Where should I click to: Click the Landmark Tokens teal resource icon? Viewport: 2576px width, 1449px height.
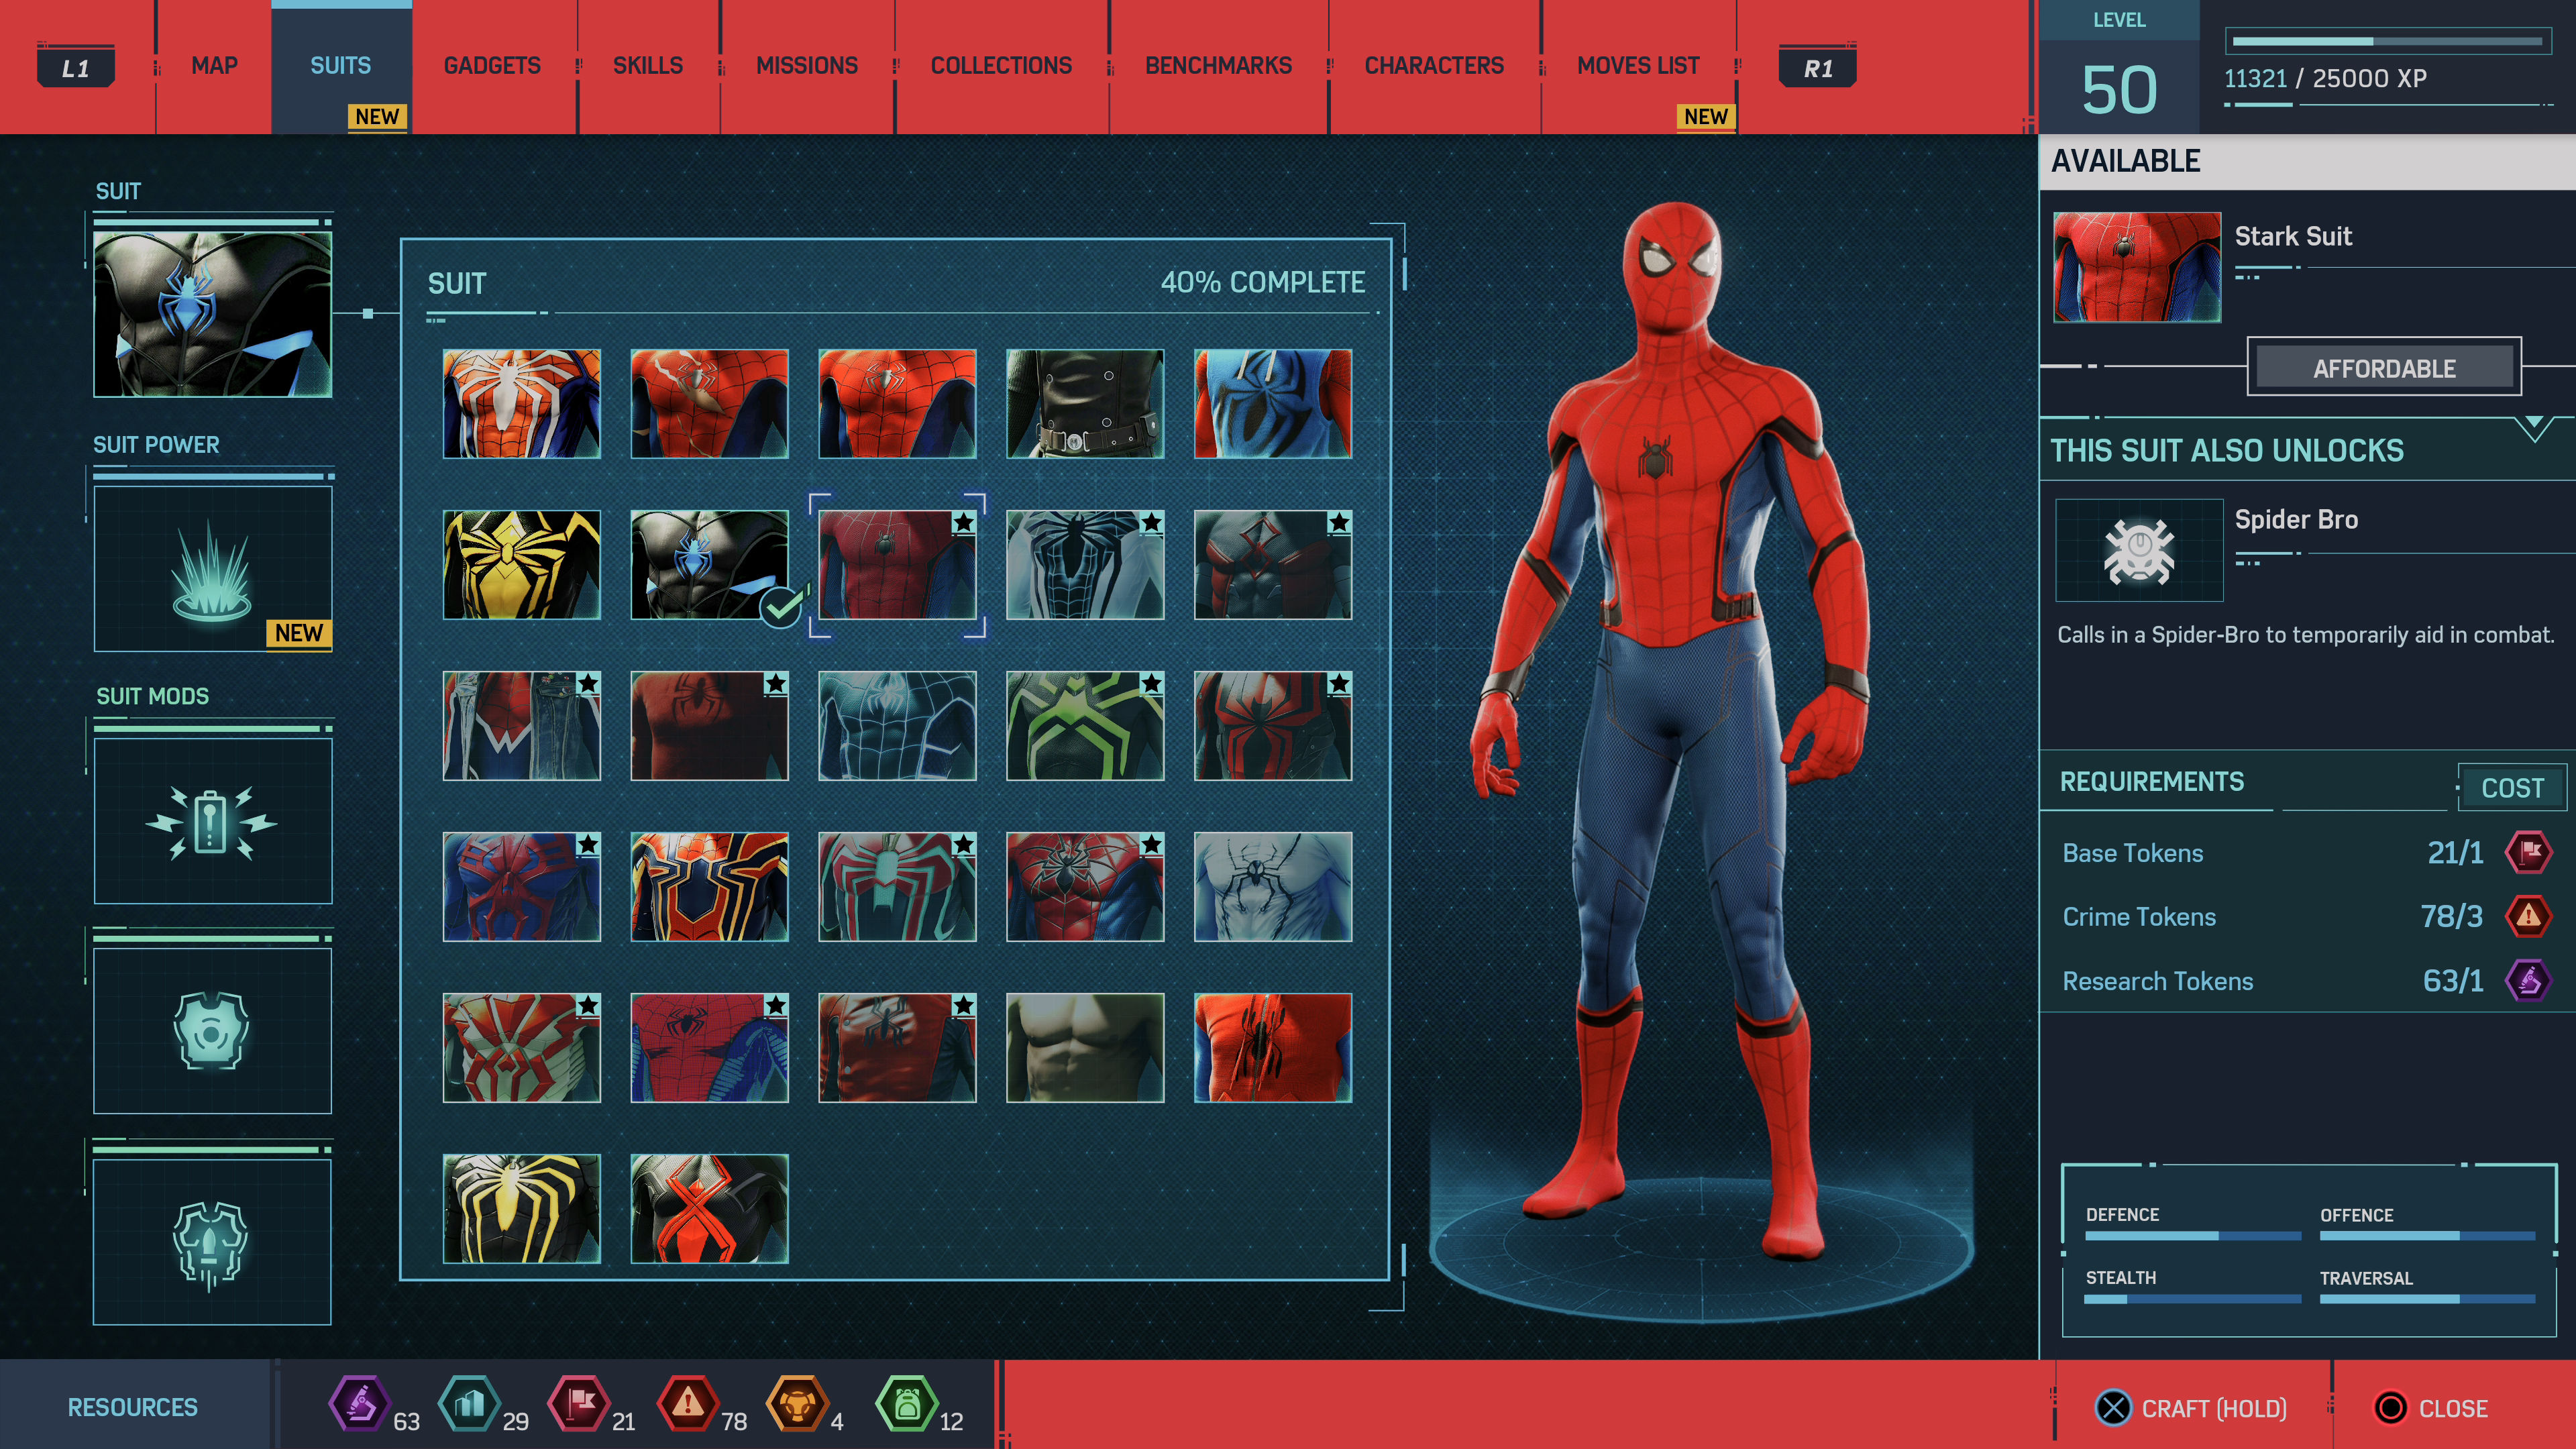coord(469,1403)
